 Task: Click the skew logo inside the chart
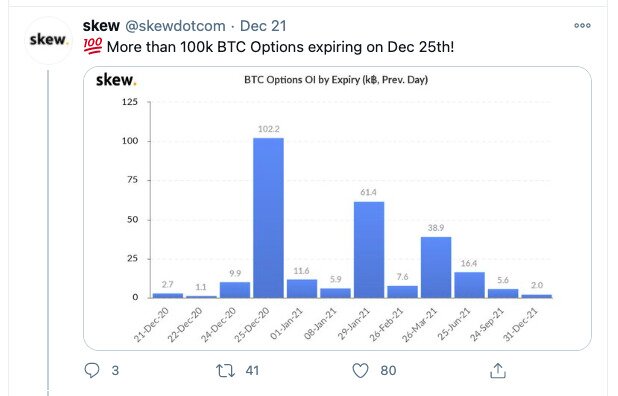click(x=116, y=80)
